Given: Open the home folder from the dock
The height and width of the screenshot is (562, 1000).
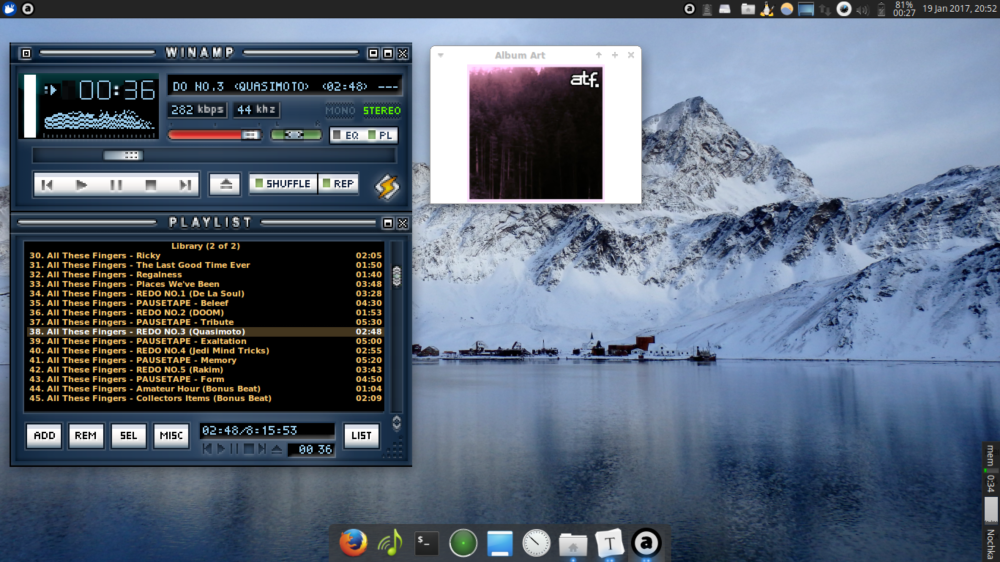Looking at the screenshot, I should pos(573,544).
